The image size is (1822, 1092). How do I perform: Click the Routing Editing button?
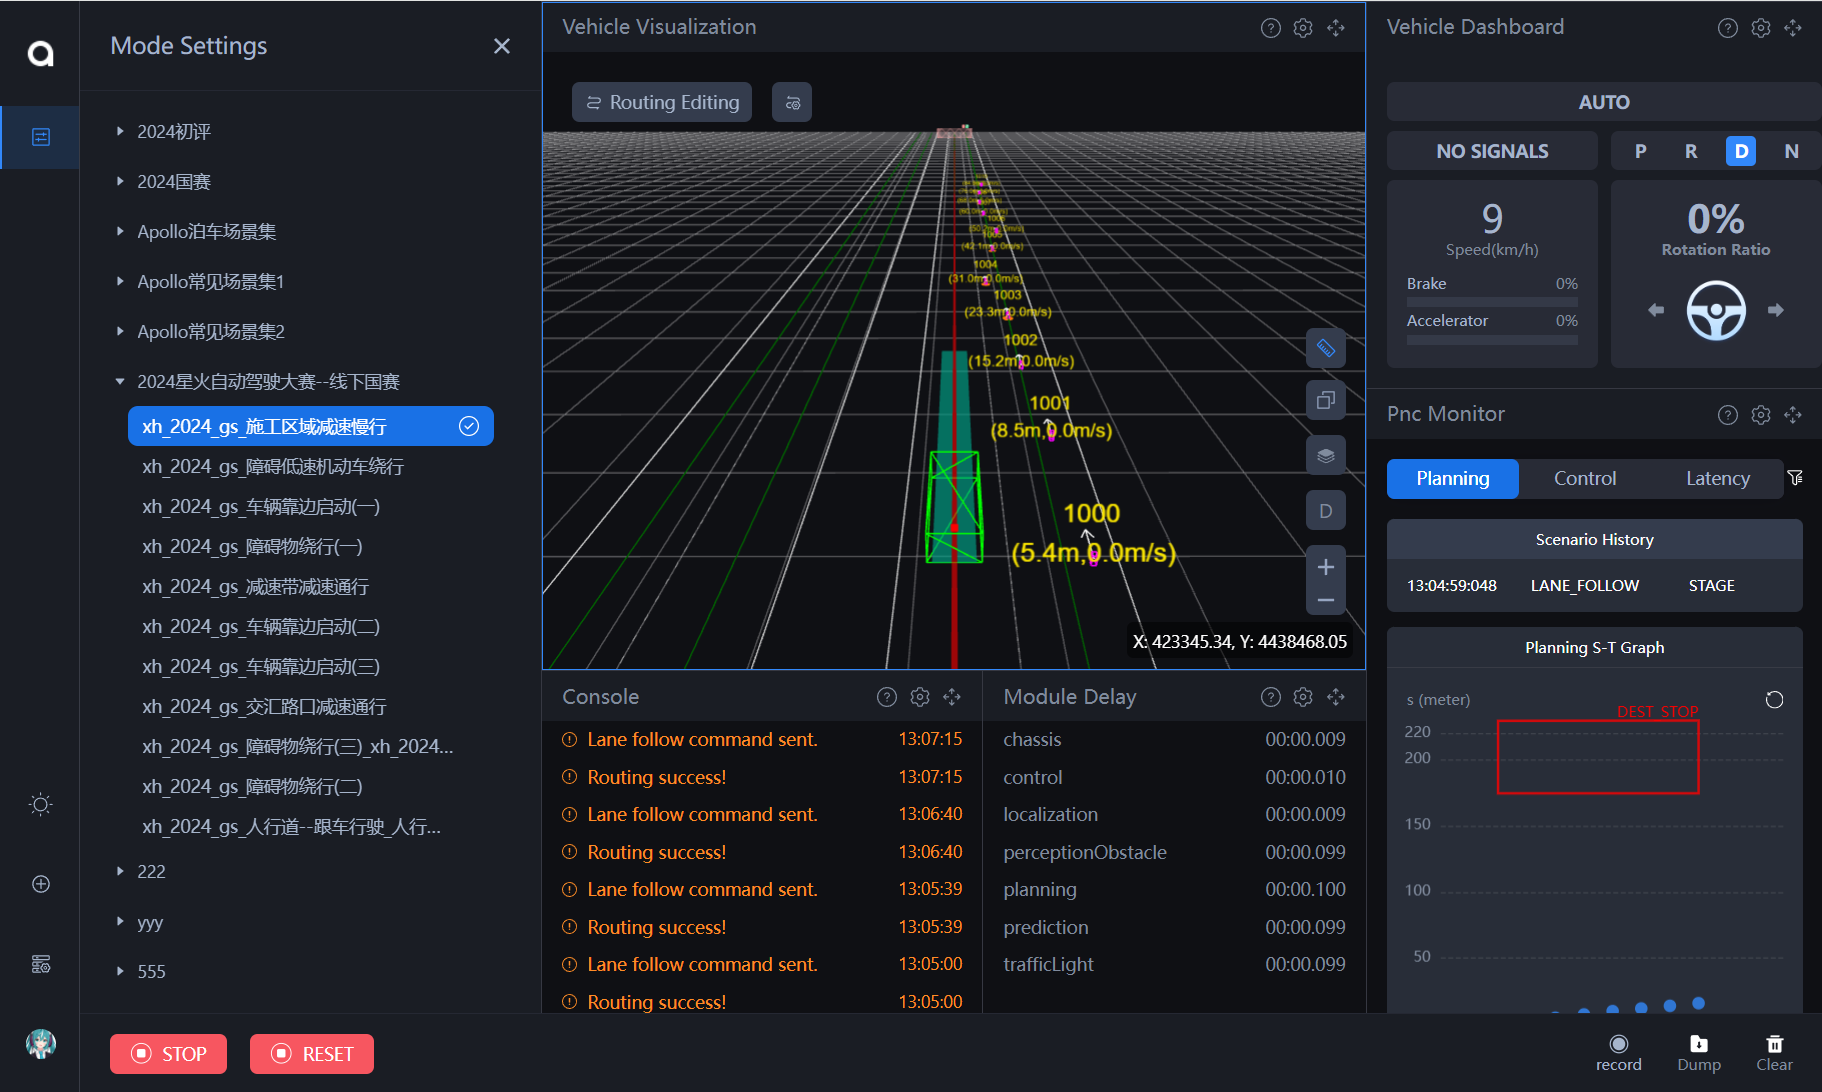pyautogui.click(x=662, y=102)
